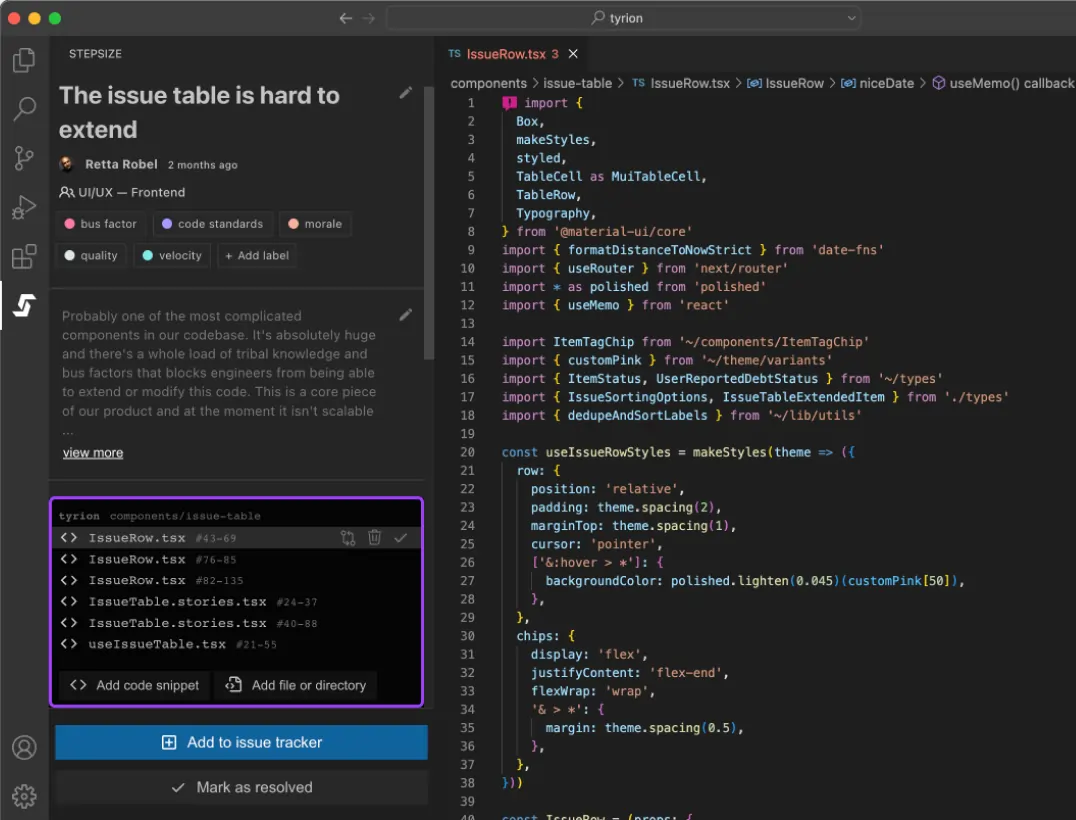Select the Stepsize icon in activity bar

click(24, 306)
